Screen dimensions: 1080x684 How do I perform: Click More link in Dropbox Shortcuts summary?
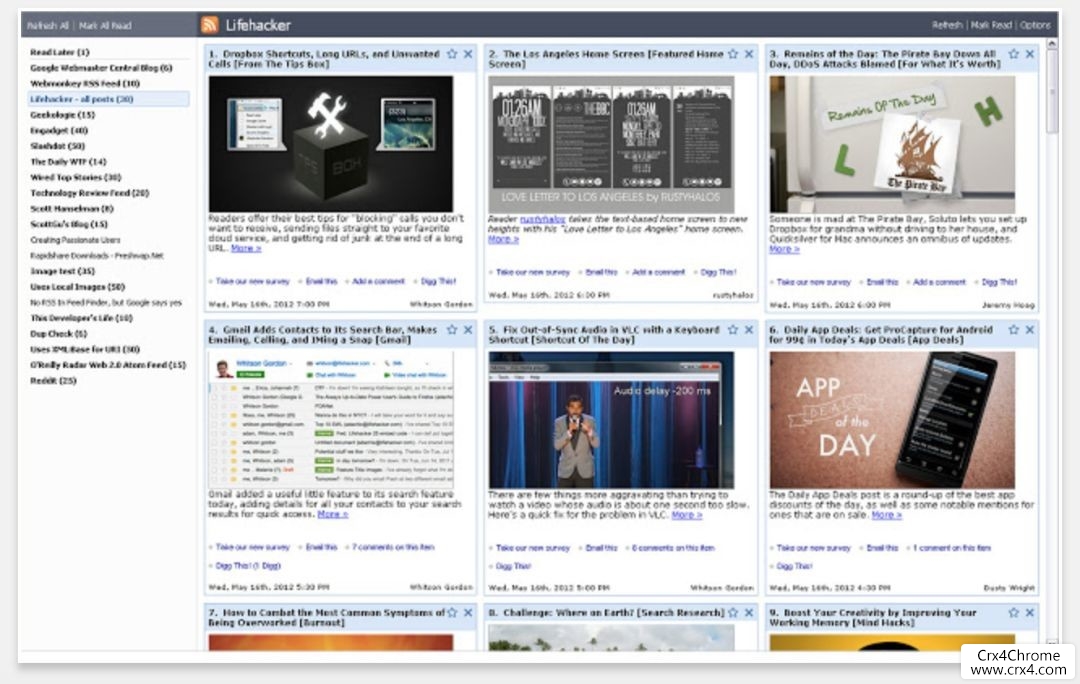[246, 248]
